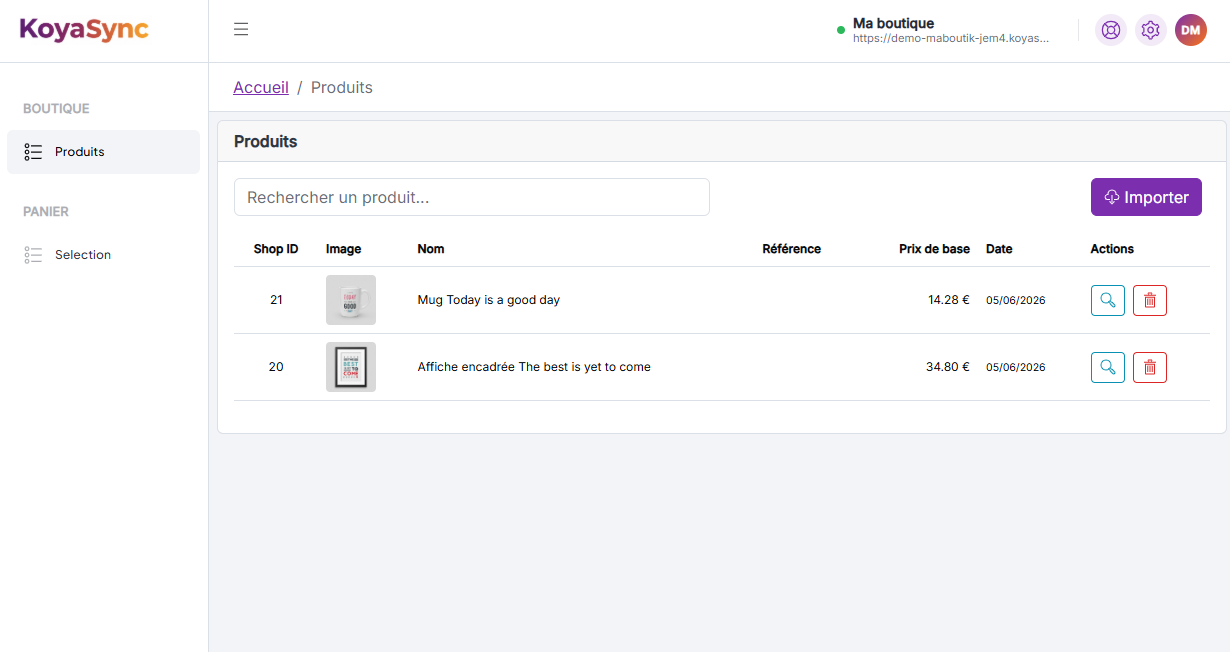
Task: Click the Produits panel heading
Action: tap(266, 141)
